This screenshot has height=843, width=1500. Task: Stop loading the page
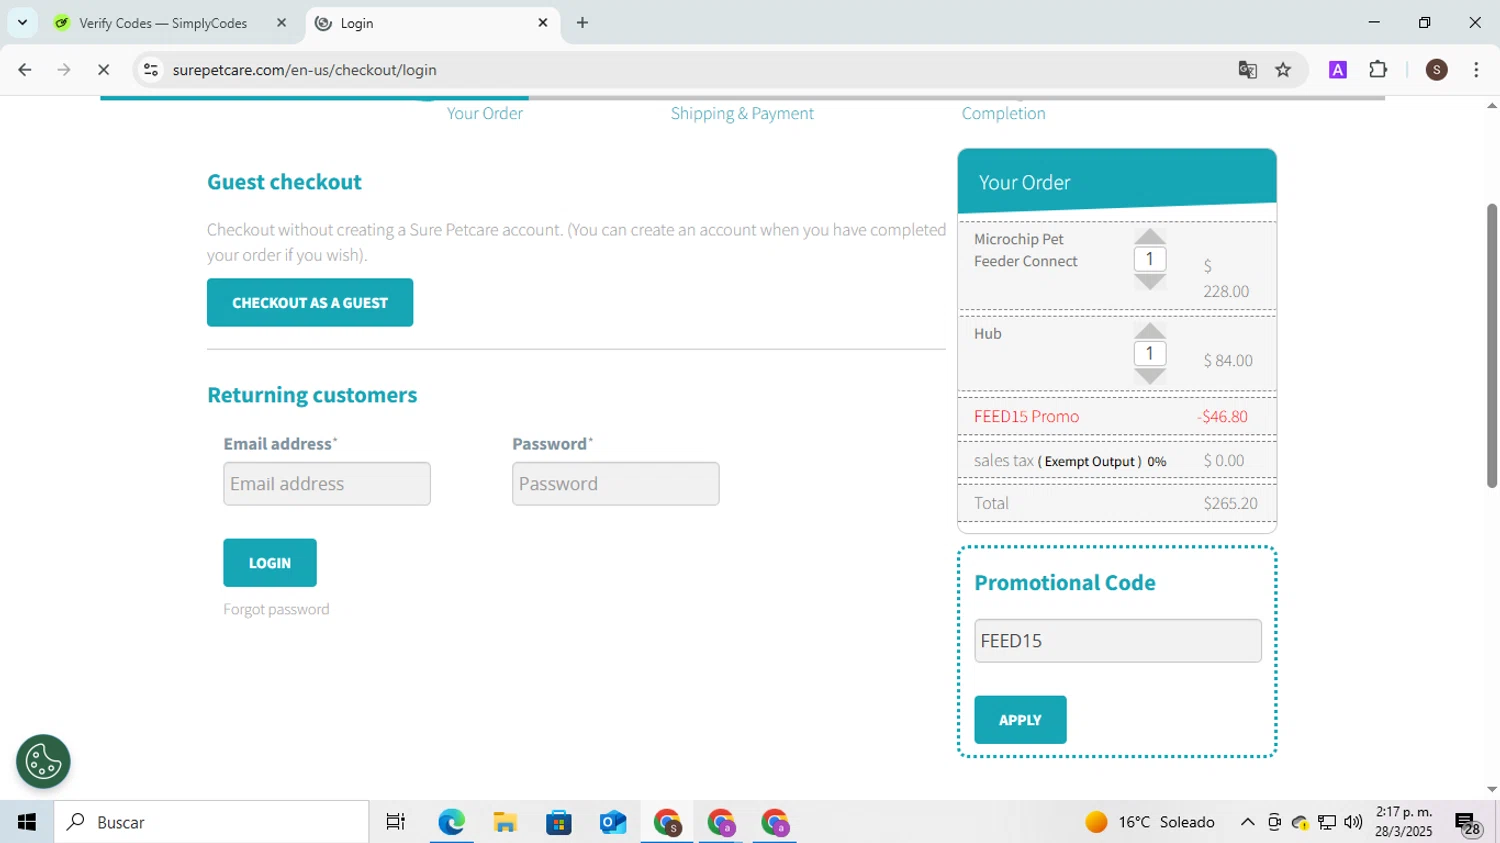(x=103, y=70)
